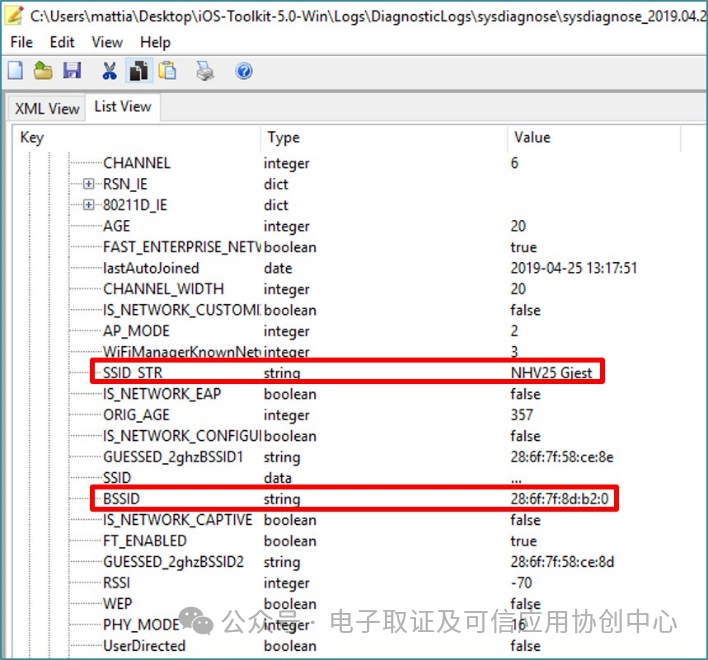Screen dimensions: 708x660
Task: Select the RSSI key row
Action: tap(116, 583)
